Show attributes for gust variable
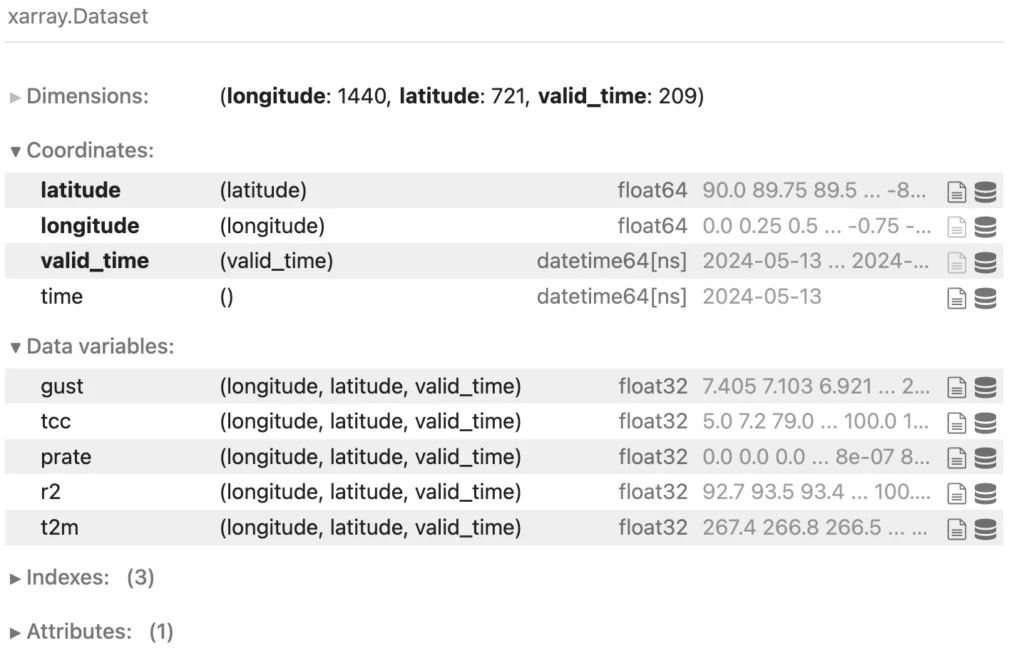Viewport: 1024px width, 663px height. click(956, 386)
